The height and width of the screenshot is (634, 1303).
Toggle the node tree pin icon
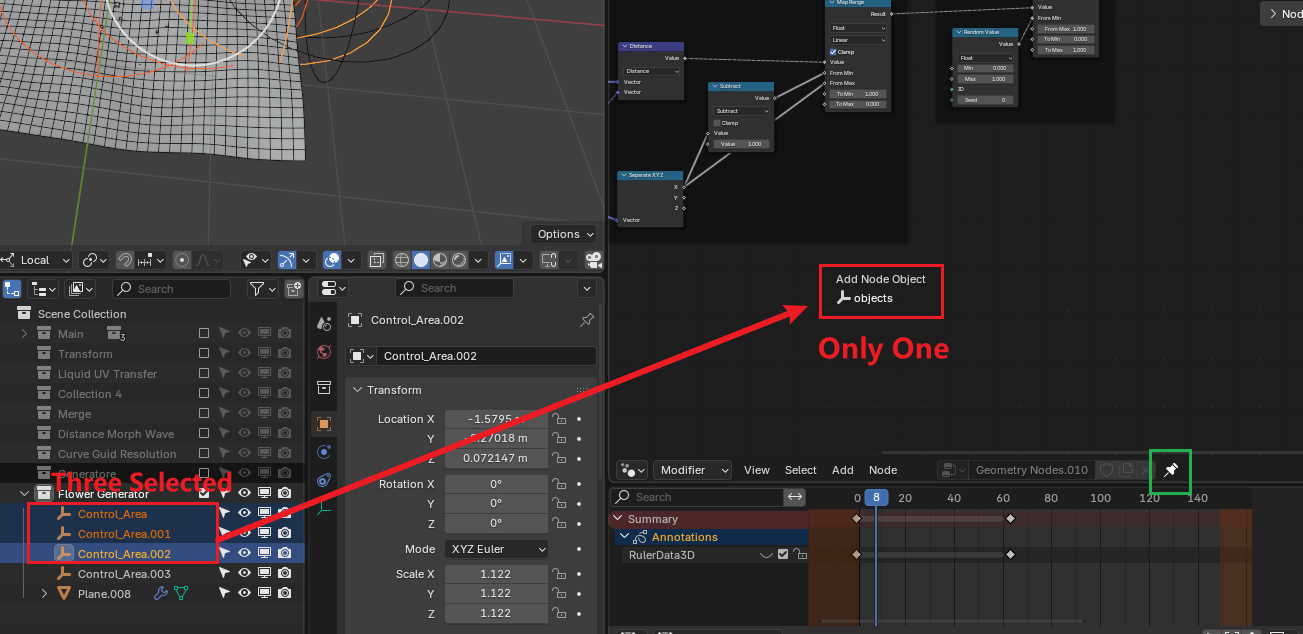1171,470
